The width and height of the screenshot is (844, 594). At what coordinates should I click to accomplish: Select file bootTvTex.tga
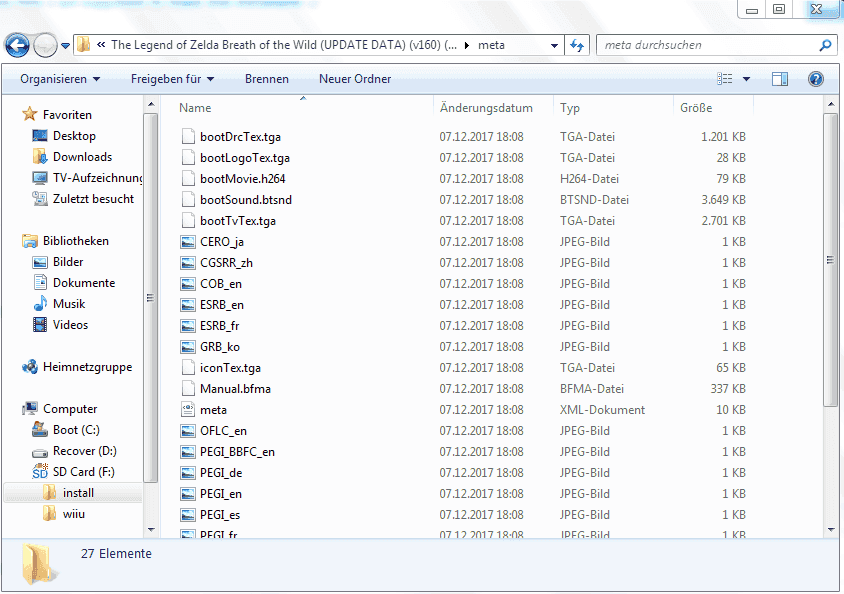point(237,221)
